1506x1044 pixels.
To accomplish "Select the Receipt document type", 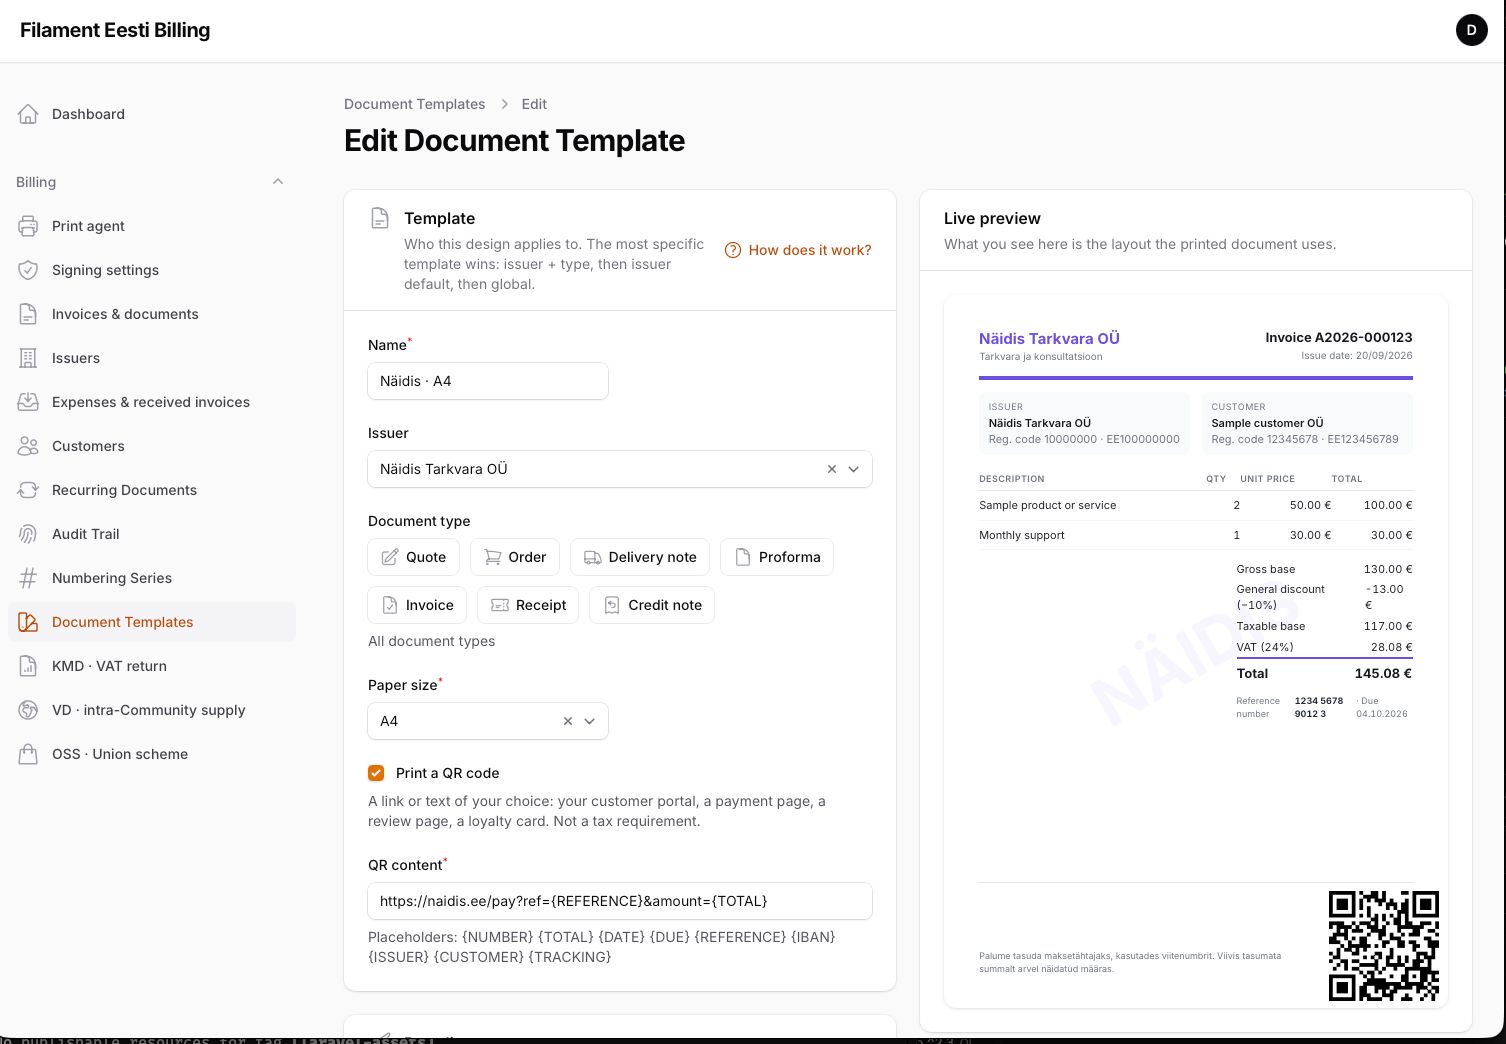I will (x=528, y=605).
